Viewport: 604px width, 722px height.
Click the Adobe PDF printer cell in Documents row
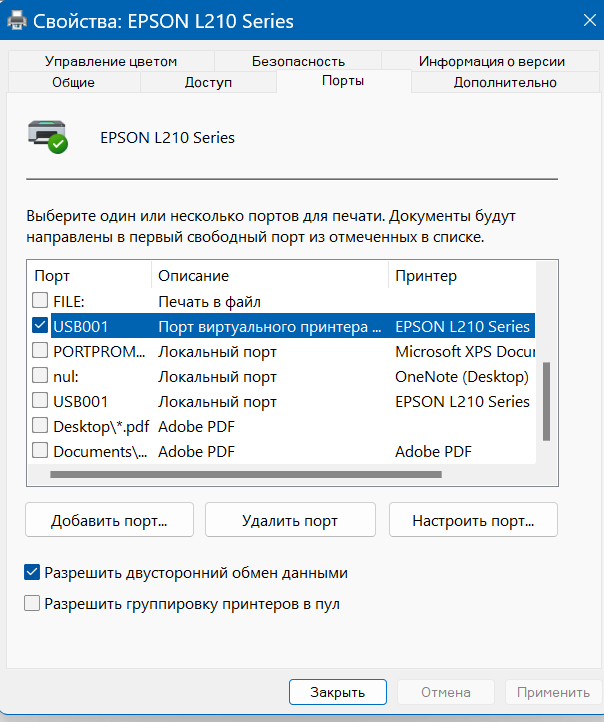click(433, 452)
